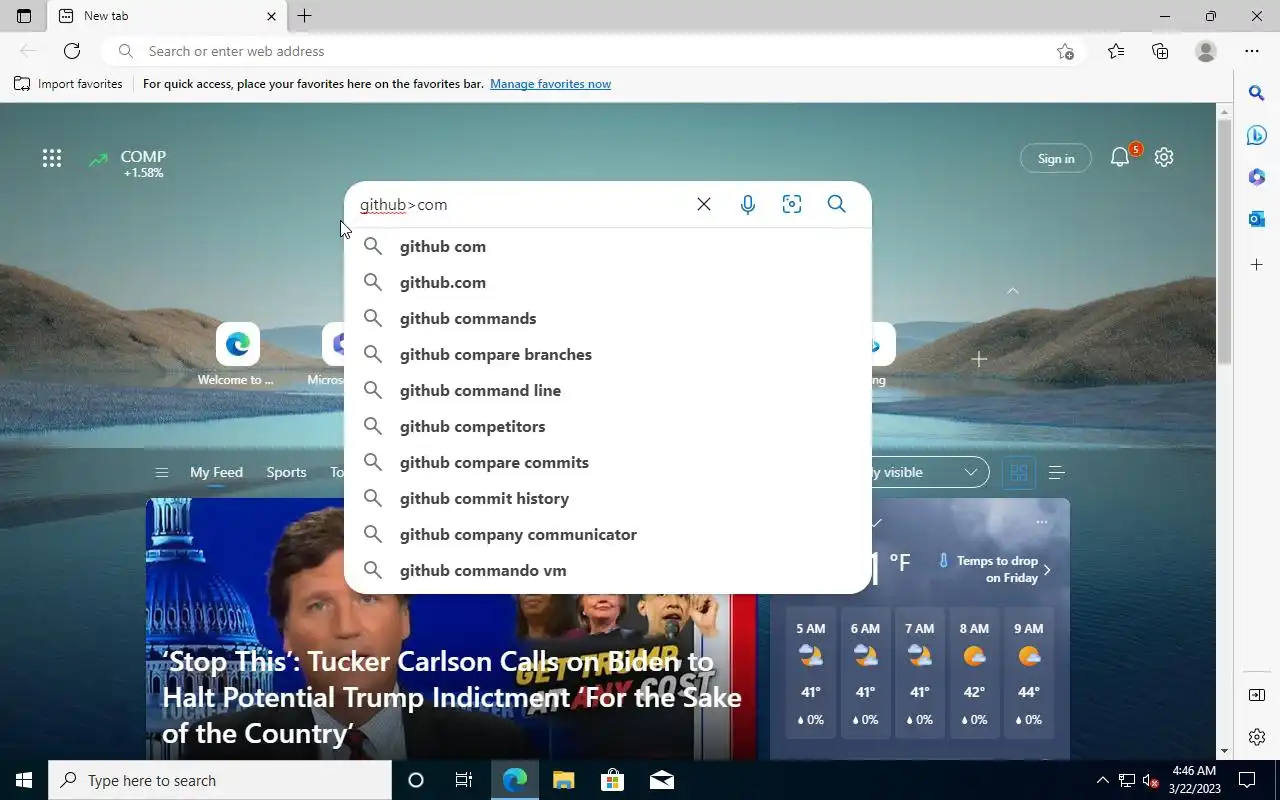This screenshot has height=800, width=1280.
Task: Choose suggestion 'github company communicator'
Action: (x=608, y=534)
